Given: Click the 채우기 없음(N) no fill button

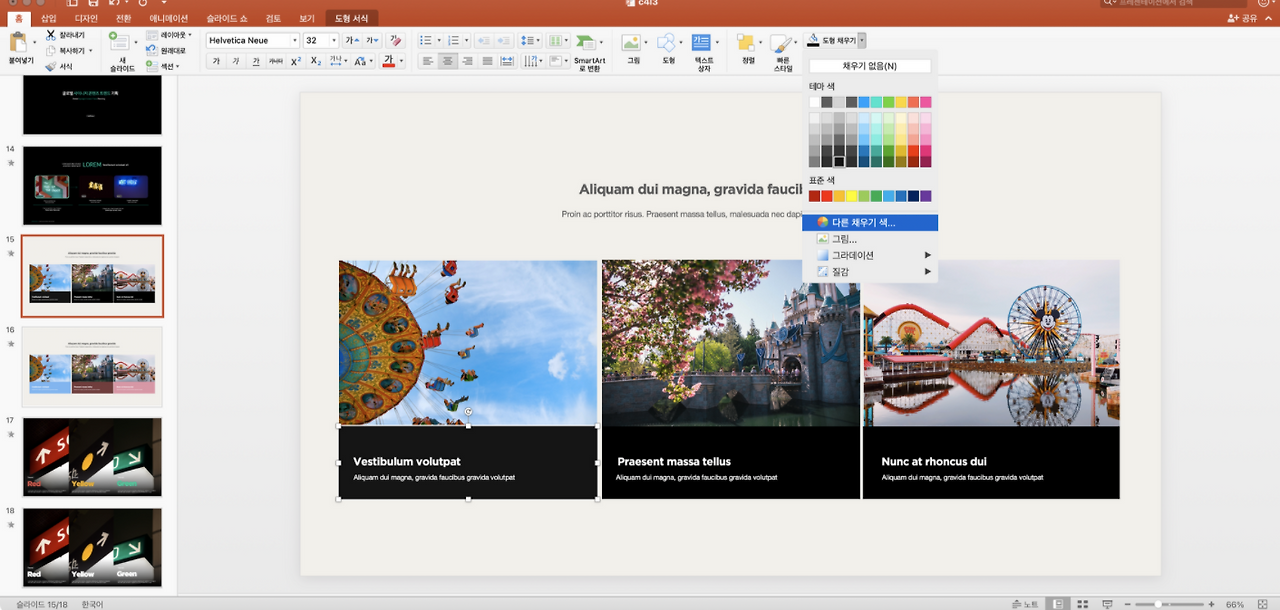Looking at the screenshot, I should [869, 66].
